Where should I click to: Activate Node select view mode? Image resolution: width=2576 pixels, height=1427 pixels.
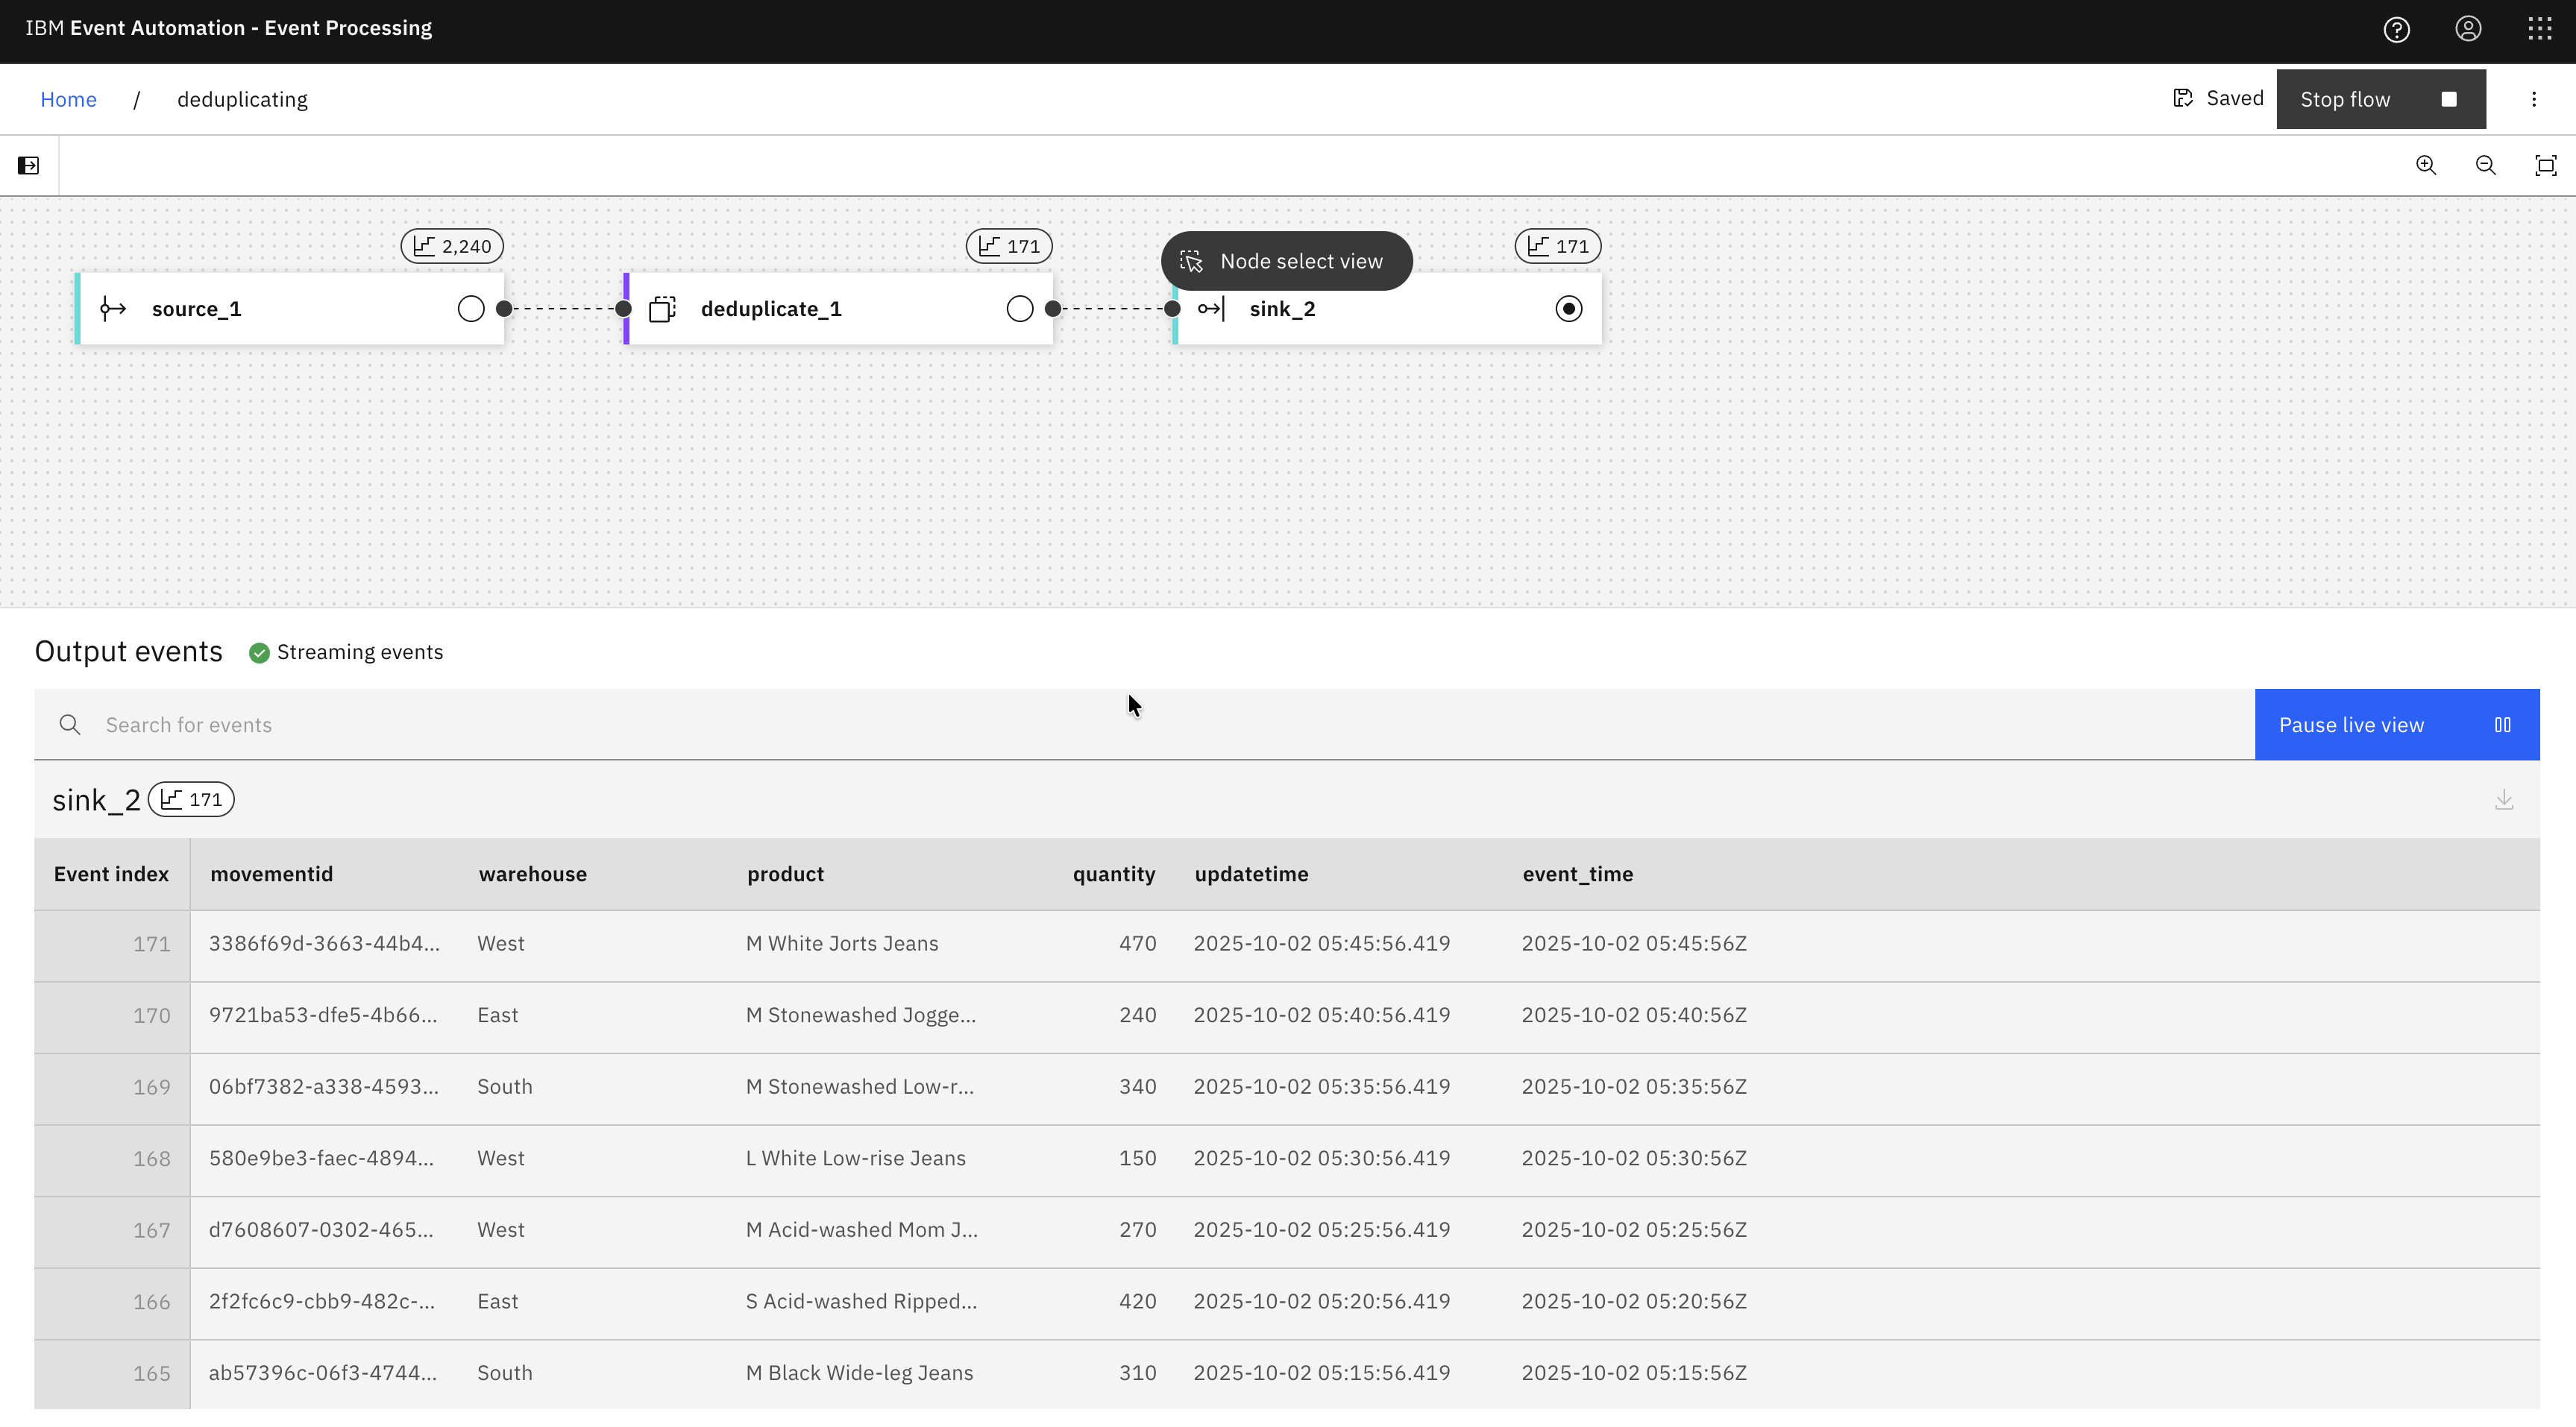click(1286, 260)
